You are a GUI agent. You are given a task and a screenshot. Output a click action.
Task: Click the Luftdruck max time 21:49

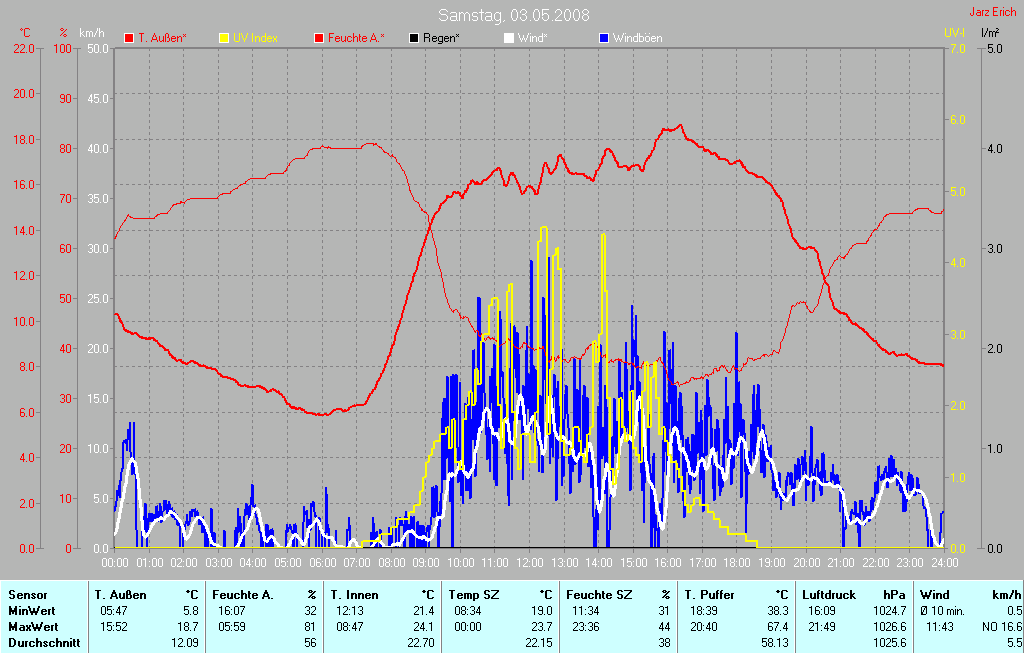click(x=822, y=627)
